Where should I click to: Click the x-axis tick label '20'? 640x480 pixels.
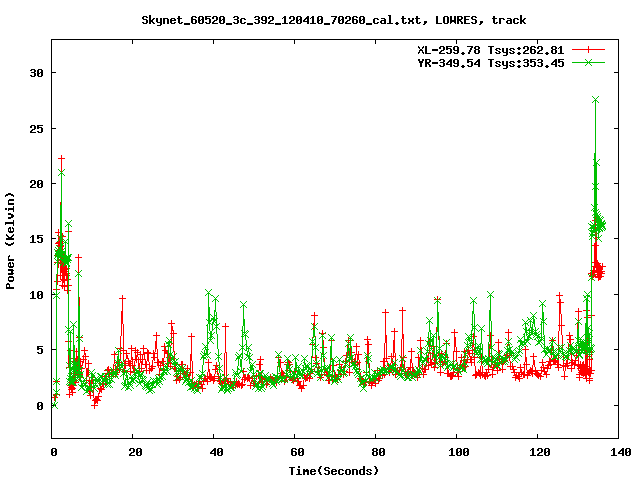[x=135, y=452]
